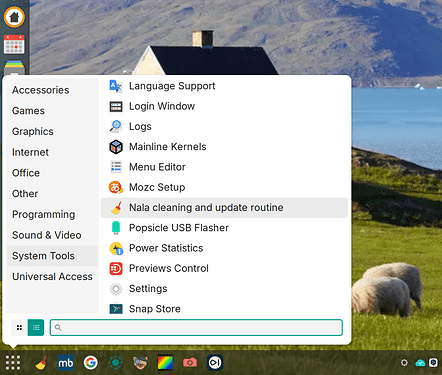Image resolution: width=442 pixels, height=375 pixels.
Task: Open the Calendar desktop icon
Action: [x=14, y=45]
